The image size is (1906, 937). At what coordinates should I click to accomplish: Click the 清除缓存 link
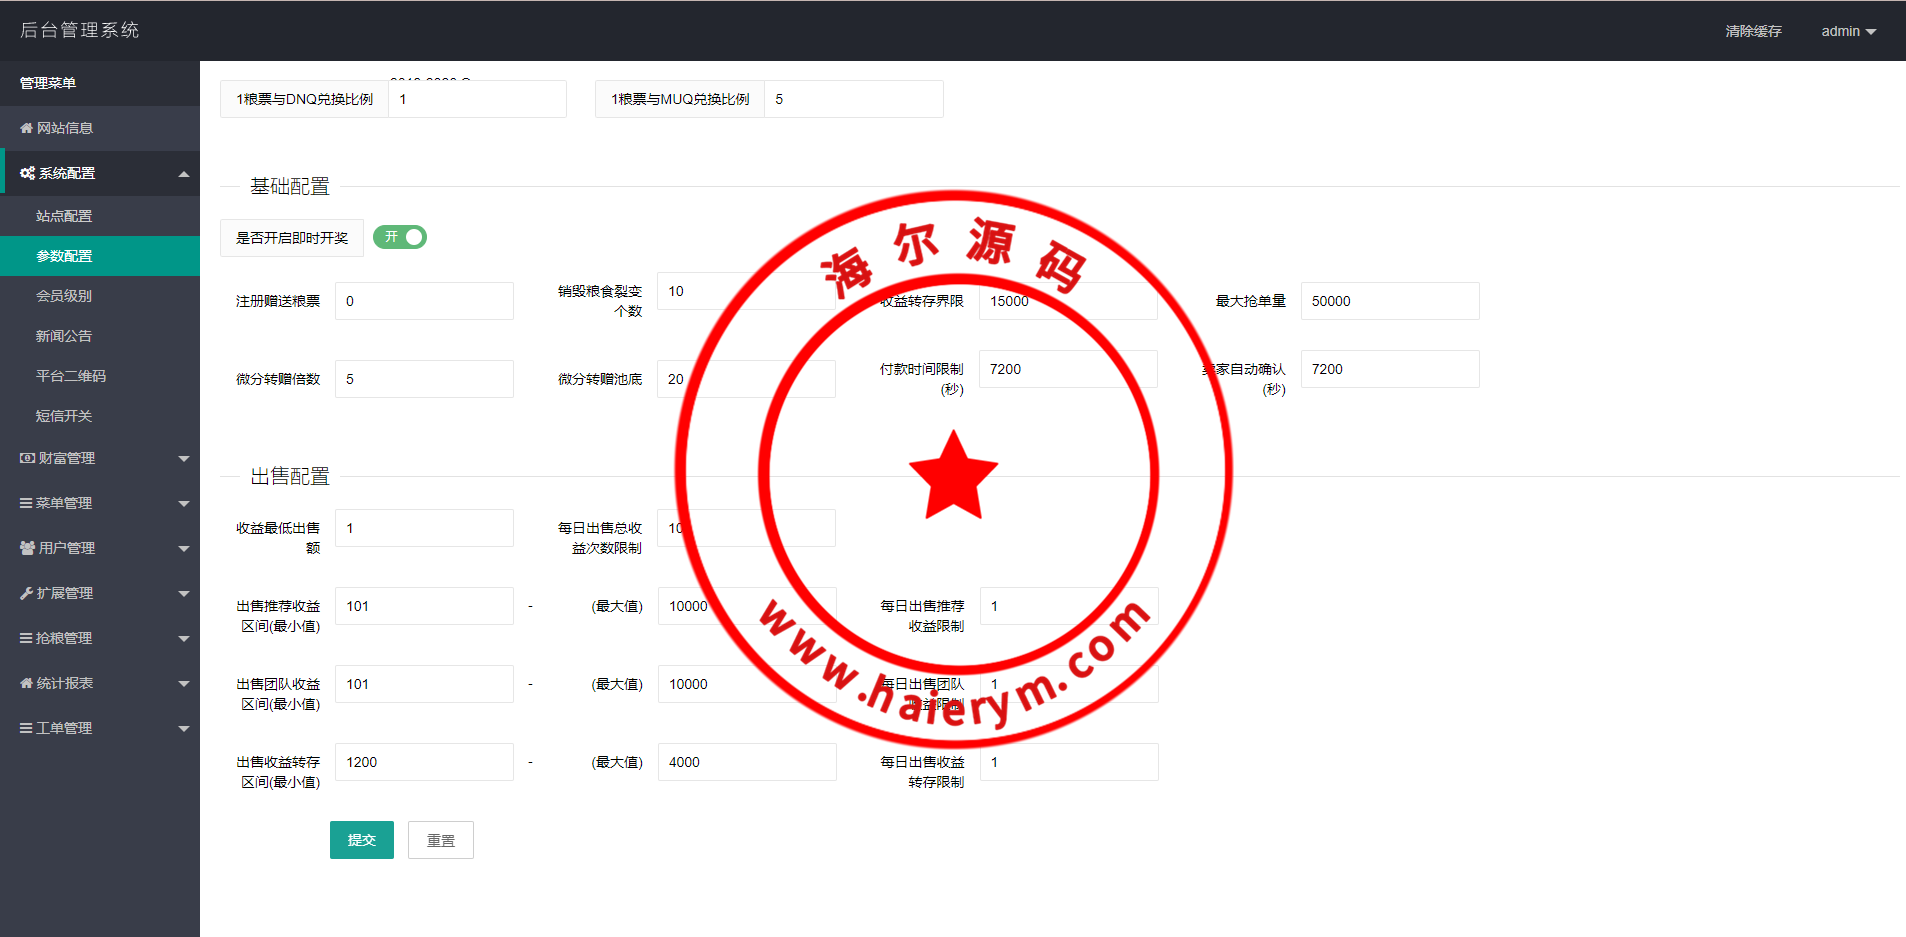[1753, 31]
